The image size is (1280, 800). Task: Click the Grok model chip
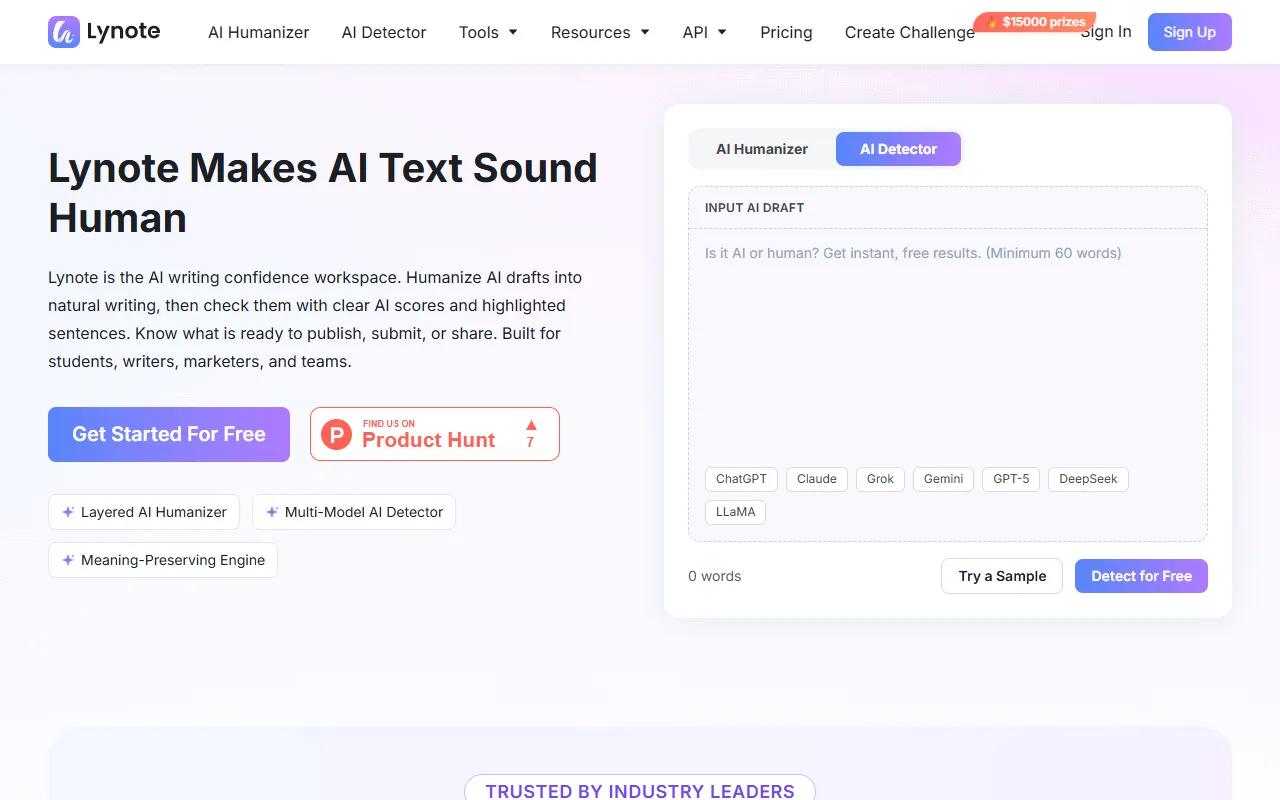[880, 479]
